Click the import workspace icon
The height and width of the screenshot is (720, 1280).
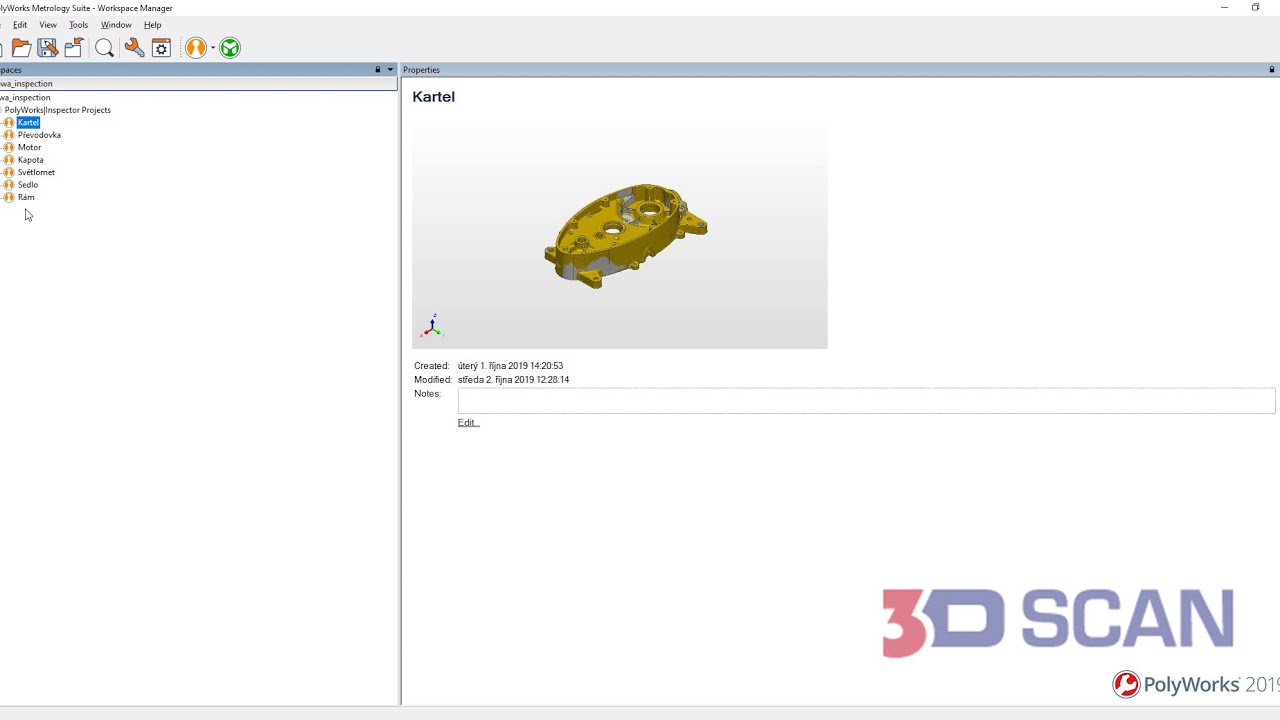click(73, 47)
